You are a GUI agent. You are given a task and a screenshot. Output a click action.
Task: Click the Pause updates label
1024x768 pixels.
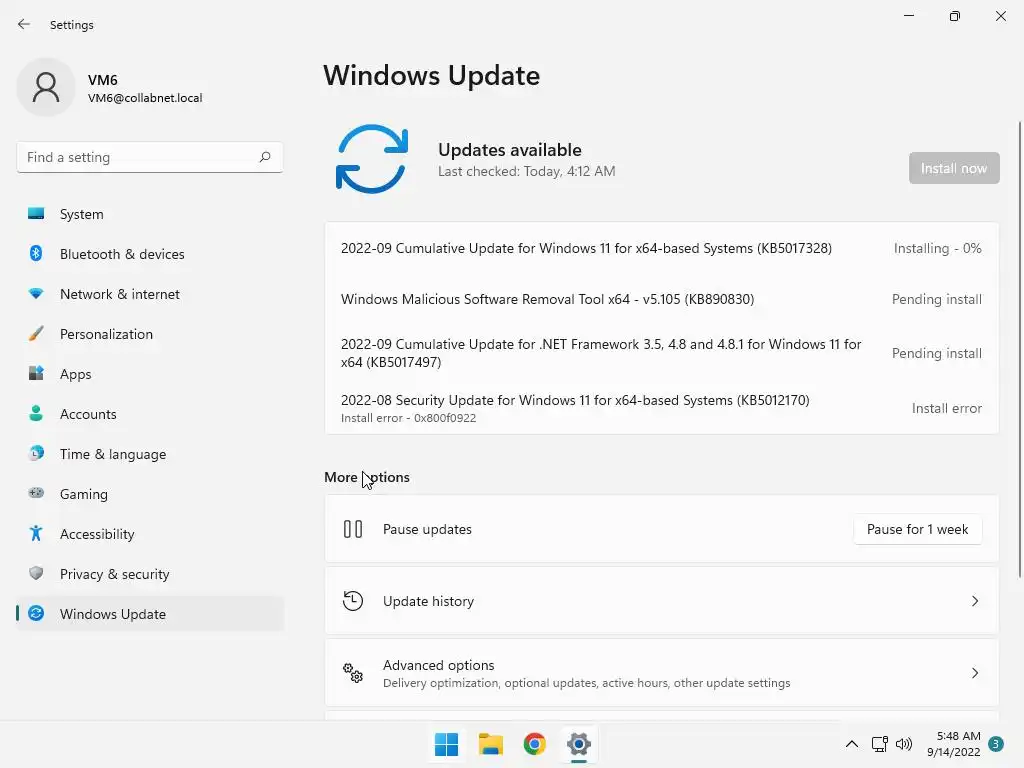(x=427, y=529)
